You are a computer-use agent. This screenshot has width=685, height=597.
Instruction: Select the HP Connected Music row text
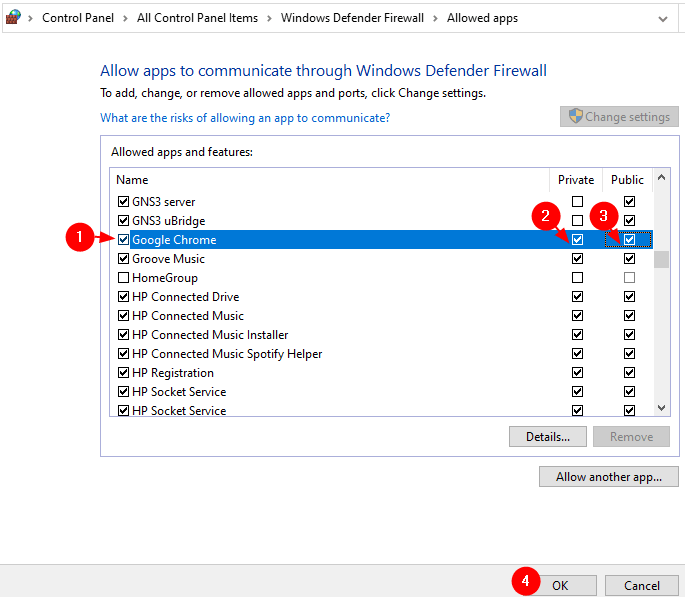[x=188, y=316]
